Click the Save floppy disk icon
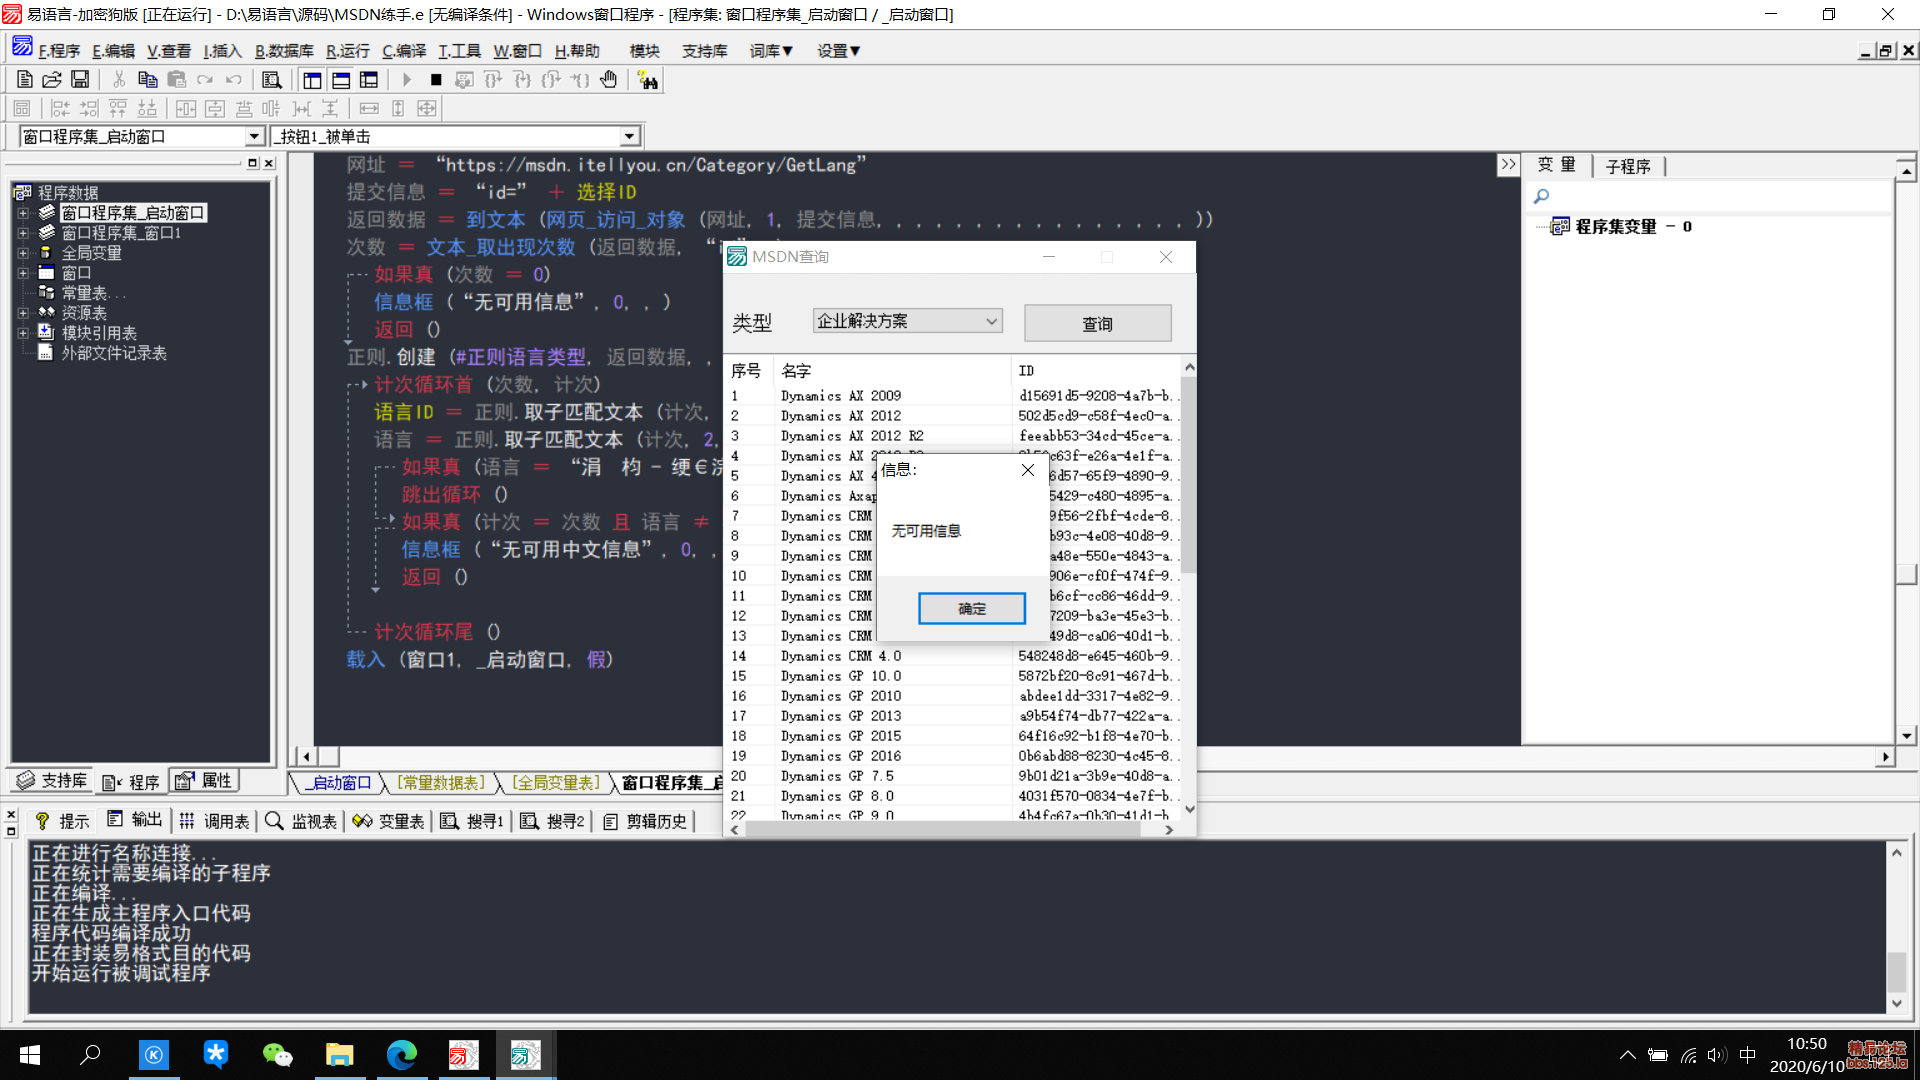Screen dimensions: 1920x1080 [x=80, y=80]
